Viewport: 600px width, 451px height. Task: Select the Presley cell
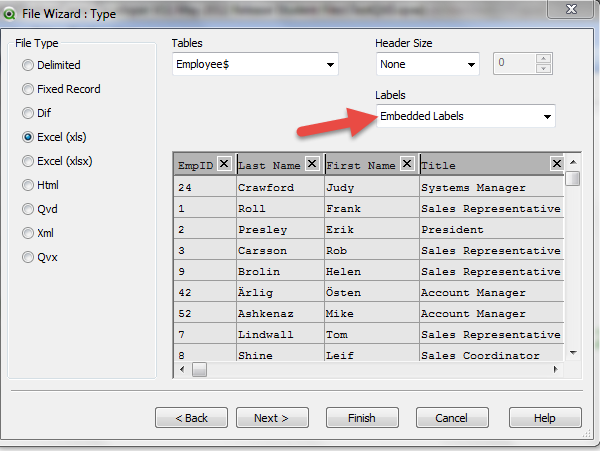[x=280, y=229]
